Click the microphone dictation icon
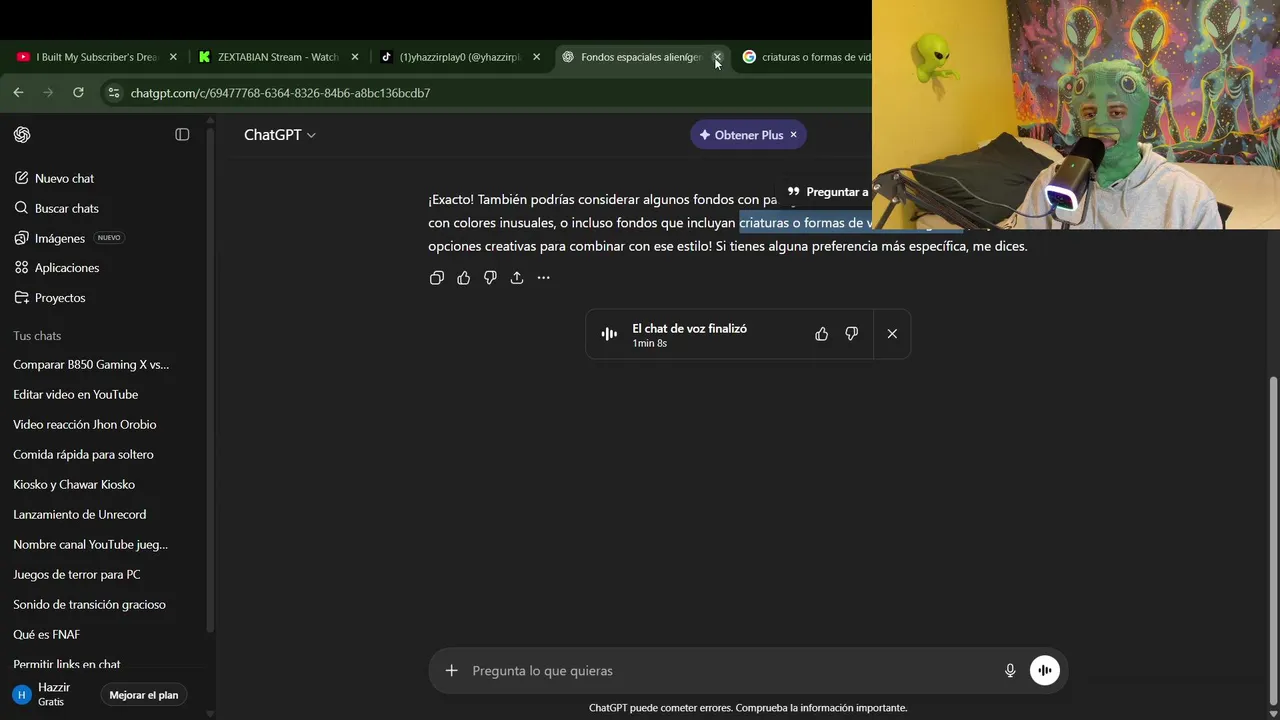The height and width of the screenshot is (720, 1280). [x=1010, y=671]
